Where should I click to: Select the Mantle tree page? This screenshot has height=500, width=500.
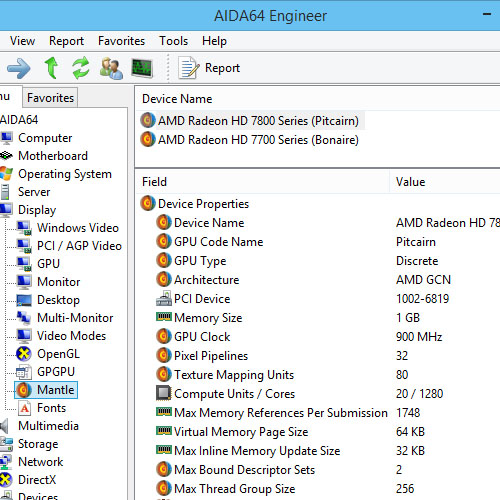pyautogui.click(x=56, y=390)
